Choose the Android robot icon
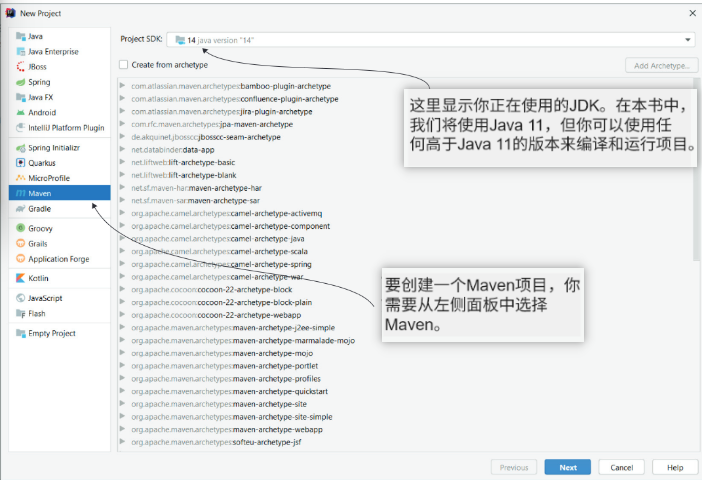702x480 pixels. click(x=21, y=113)
